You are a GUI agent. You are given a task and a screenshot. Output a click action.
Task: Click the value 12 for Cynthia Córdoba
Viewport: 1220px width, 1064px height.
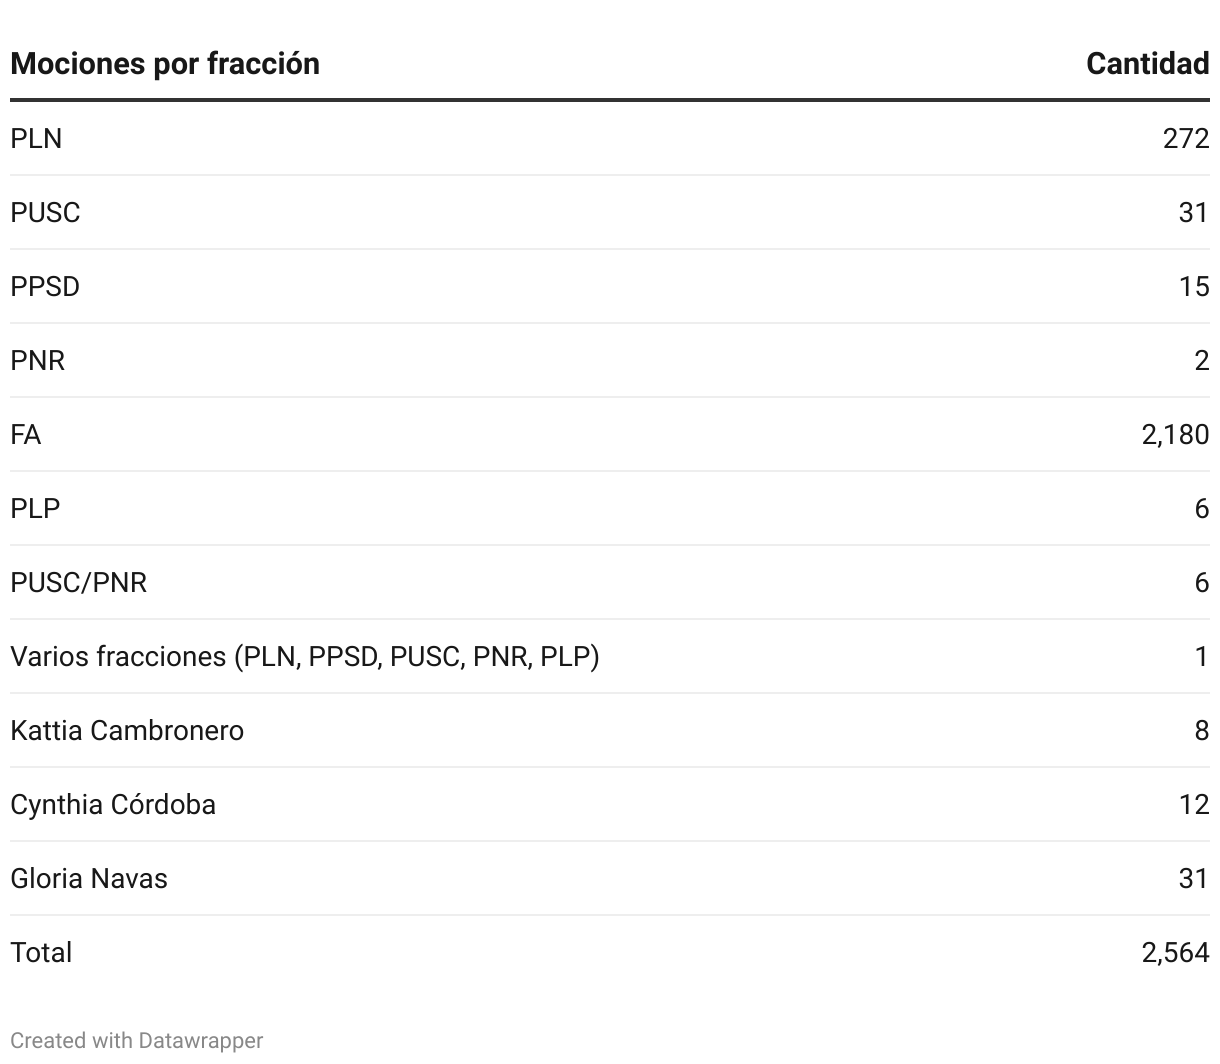click(x=1193, y=804)
